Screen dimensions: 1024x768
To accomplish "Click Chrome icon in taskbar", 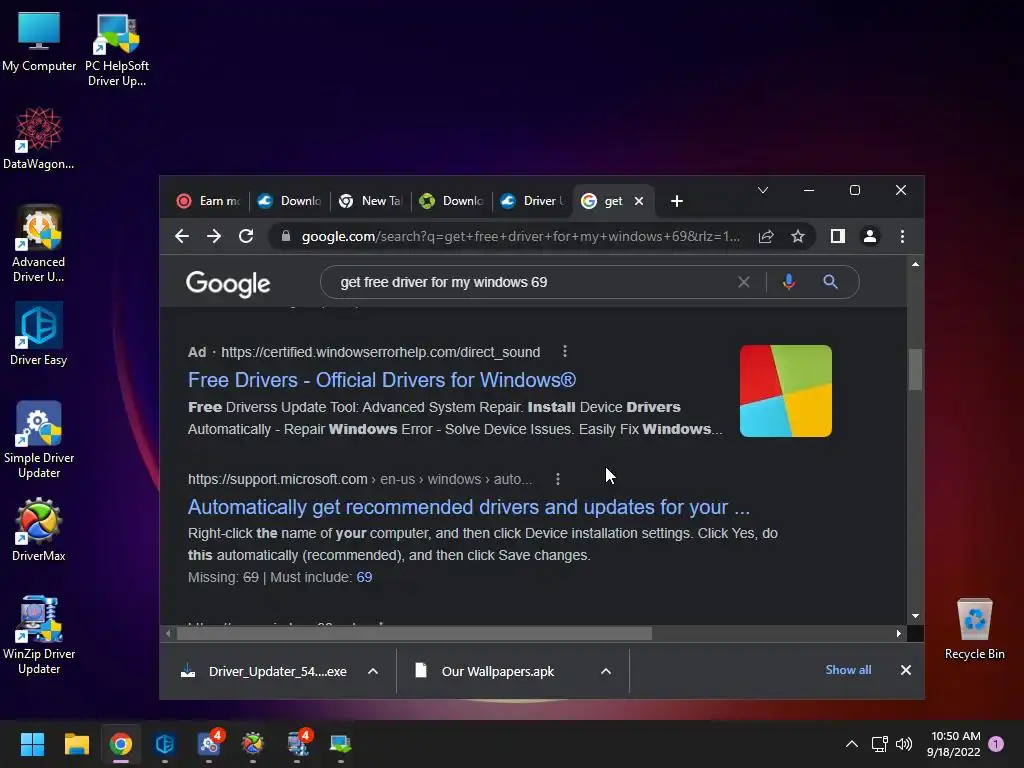I will coord(121,744).
